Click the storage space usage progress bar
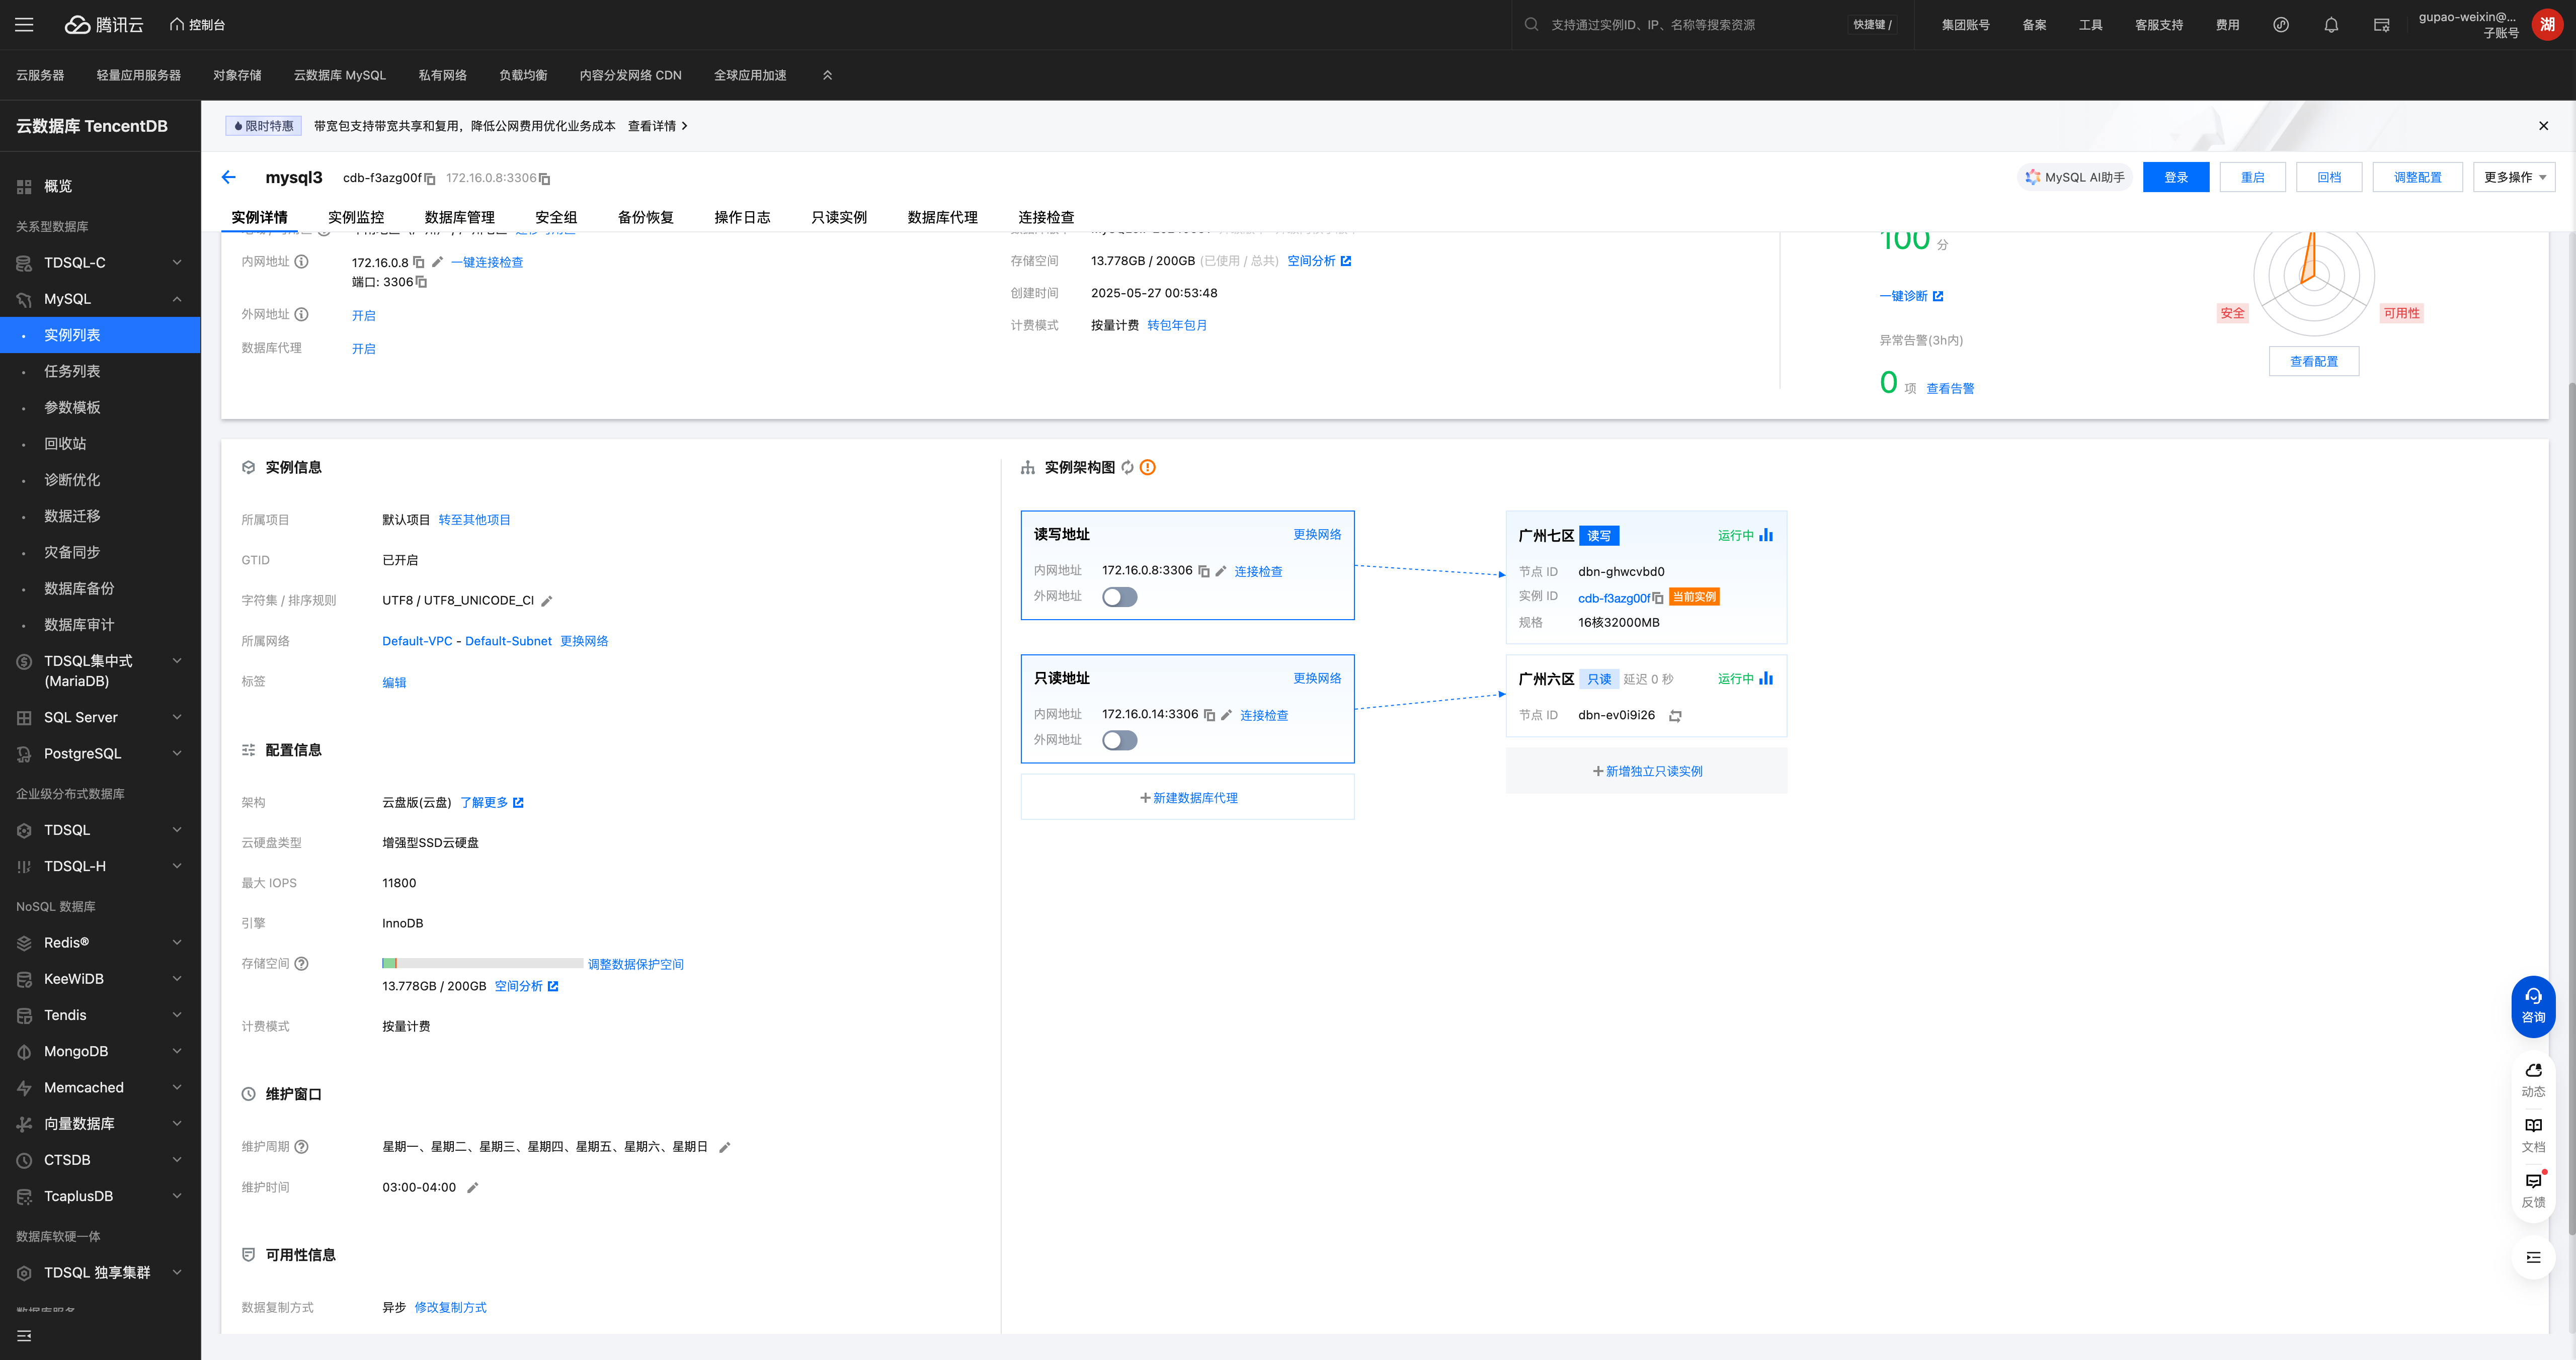Screen dimensions: 2576x1360 coord(482,964)
